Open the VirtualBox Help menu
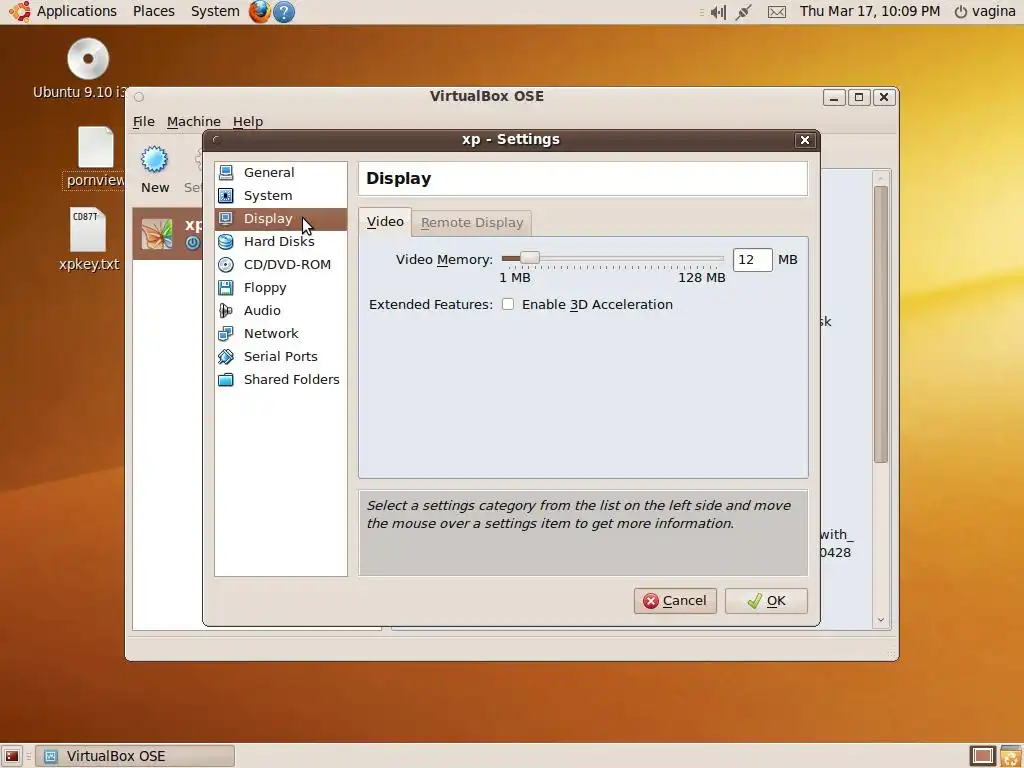Image resolution: width=1024 pixels, height=768 pixels. point(248,121)
